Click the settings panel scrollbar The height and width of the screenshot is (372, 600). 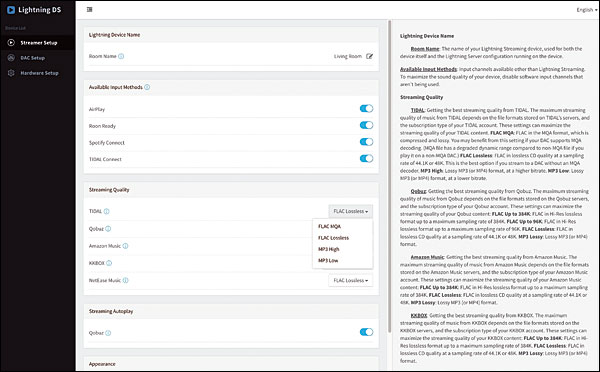click(390, 176)
